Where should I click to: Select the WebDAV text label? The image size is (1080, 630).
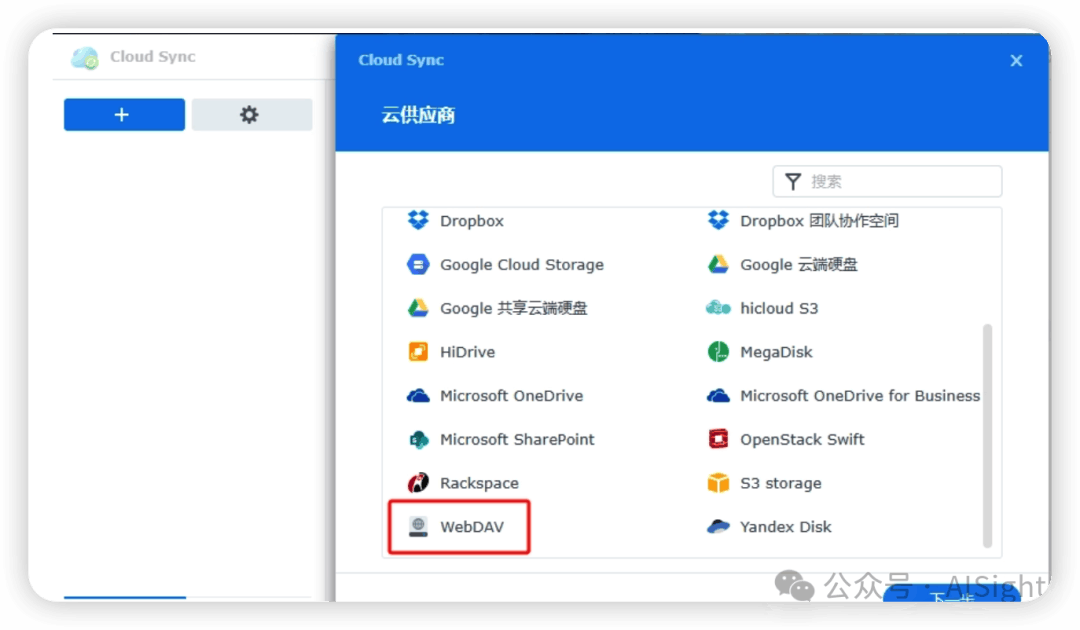(472, 527)
